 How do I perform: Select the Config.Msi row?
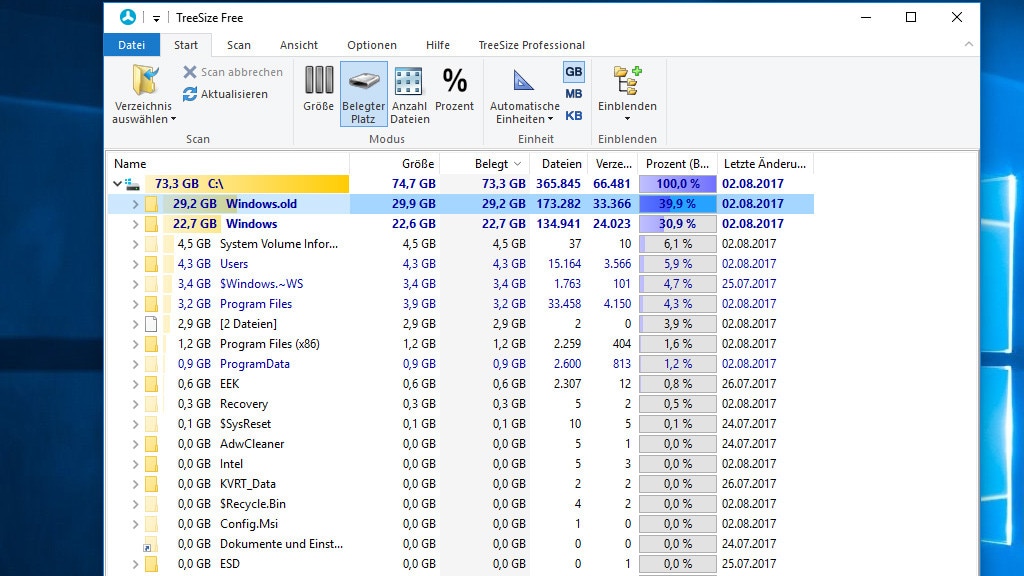pyautogui.click(x=461, y=524)
